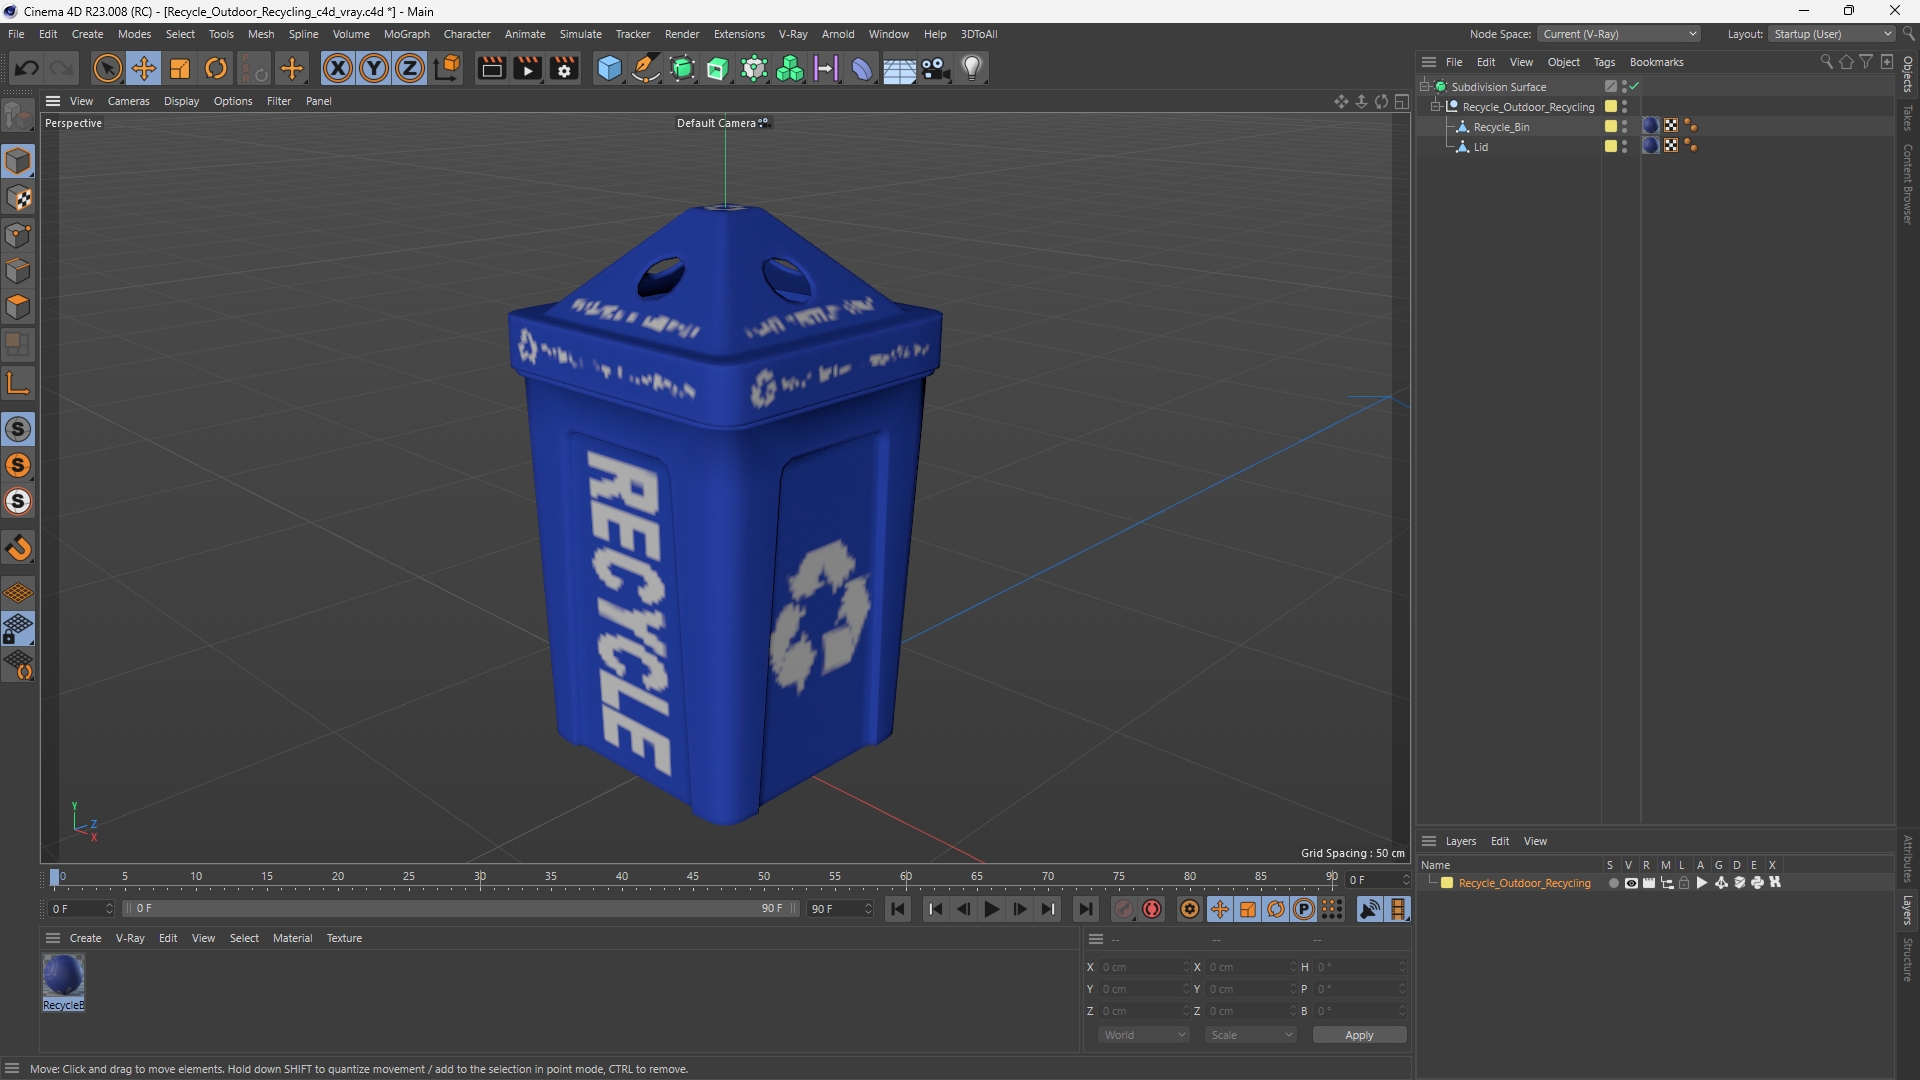
Task: Add a Camera object
Action: (935, 68)
